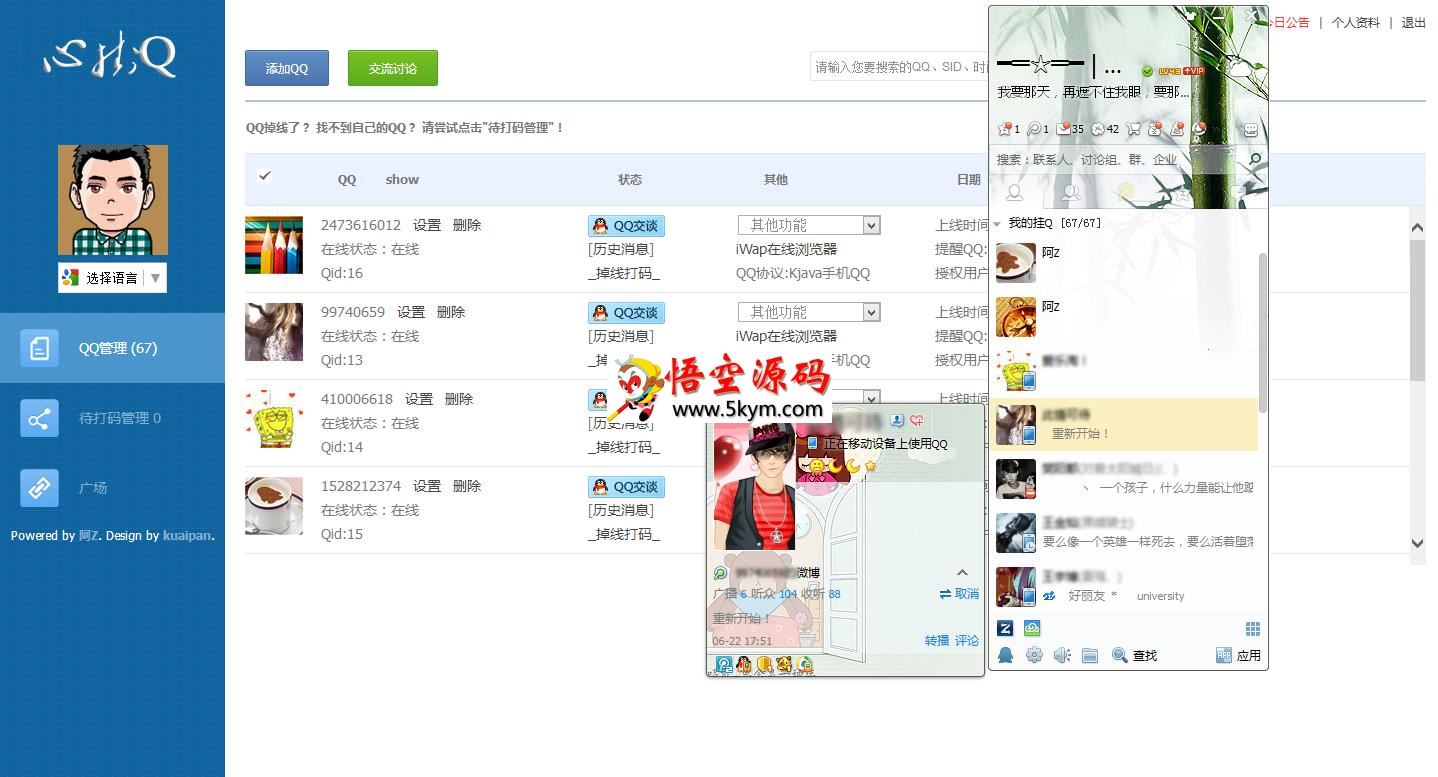Click the table scroll down arrow
This screenshot has width=1438, height=777.
tap(1417, 543)
